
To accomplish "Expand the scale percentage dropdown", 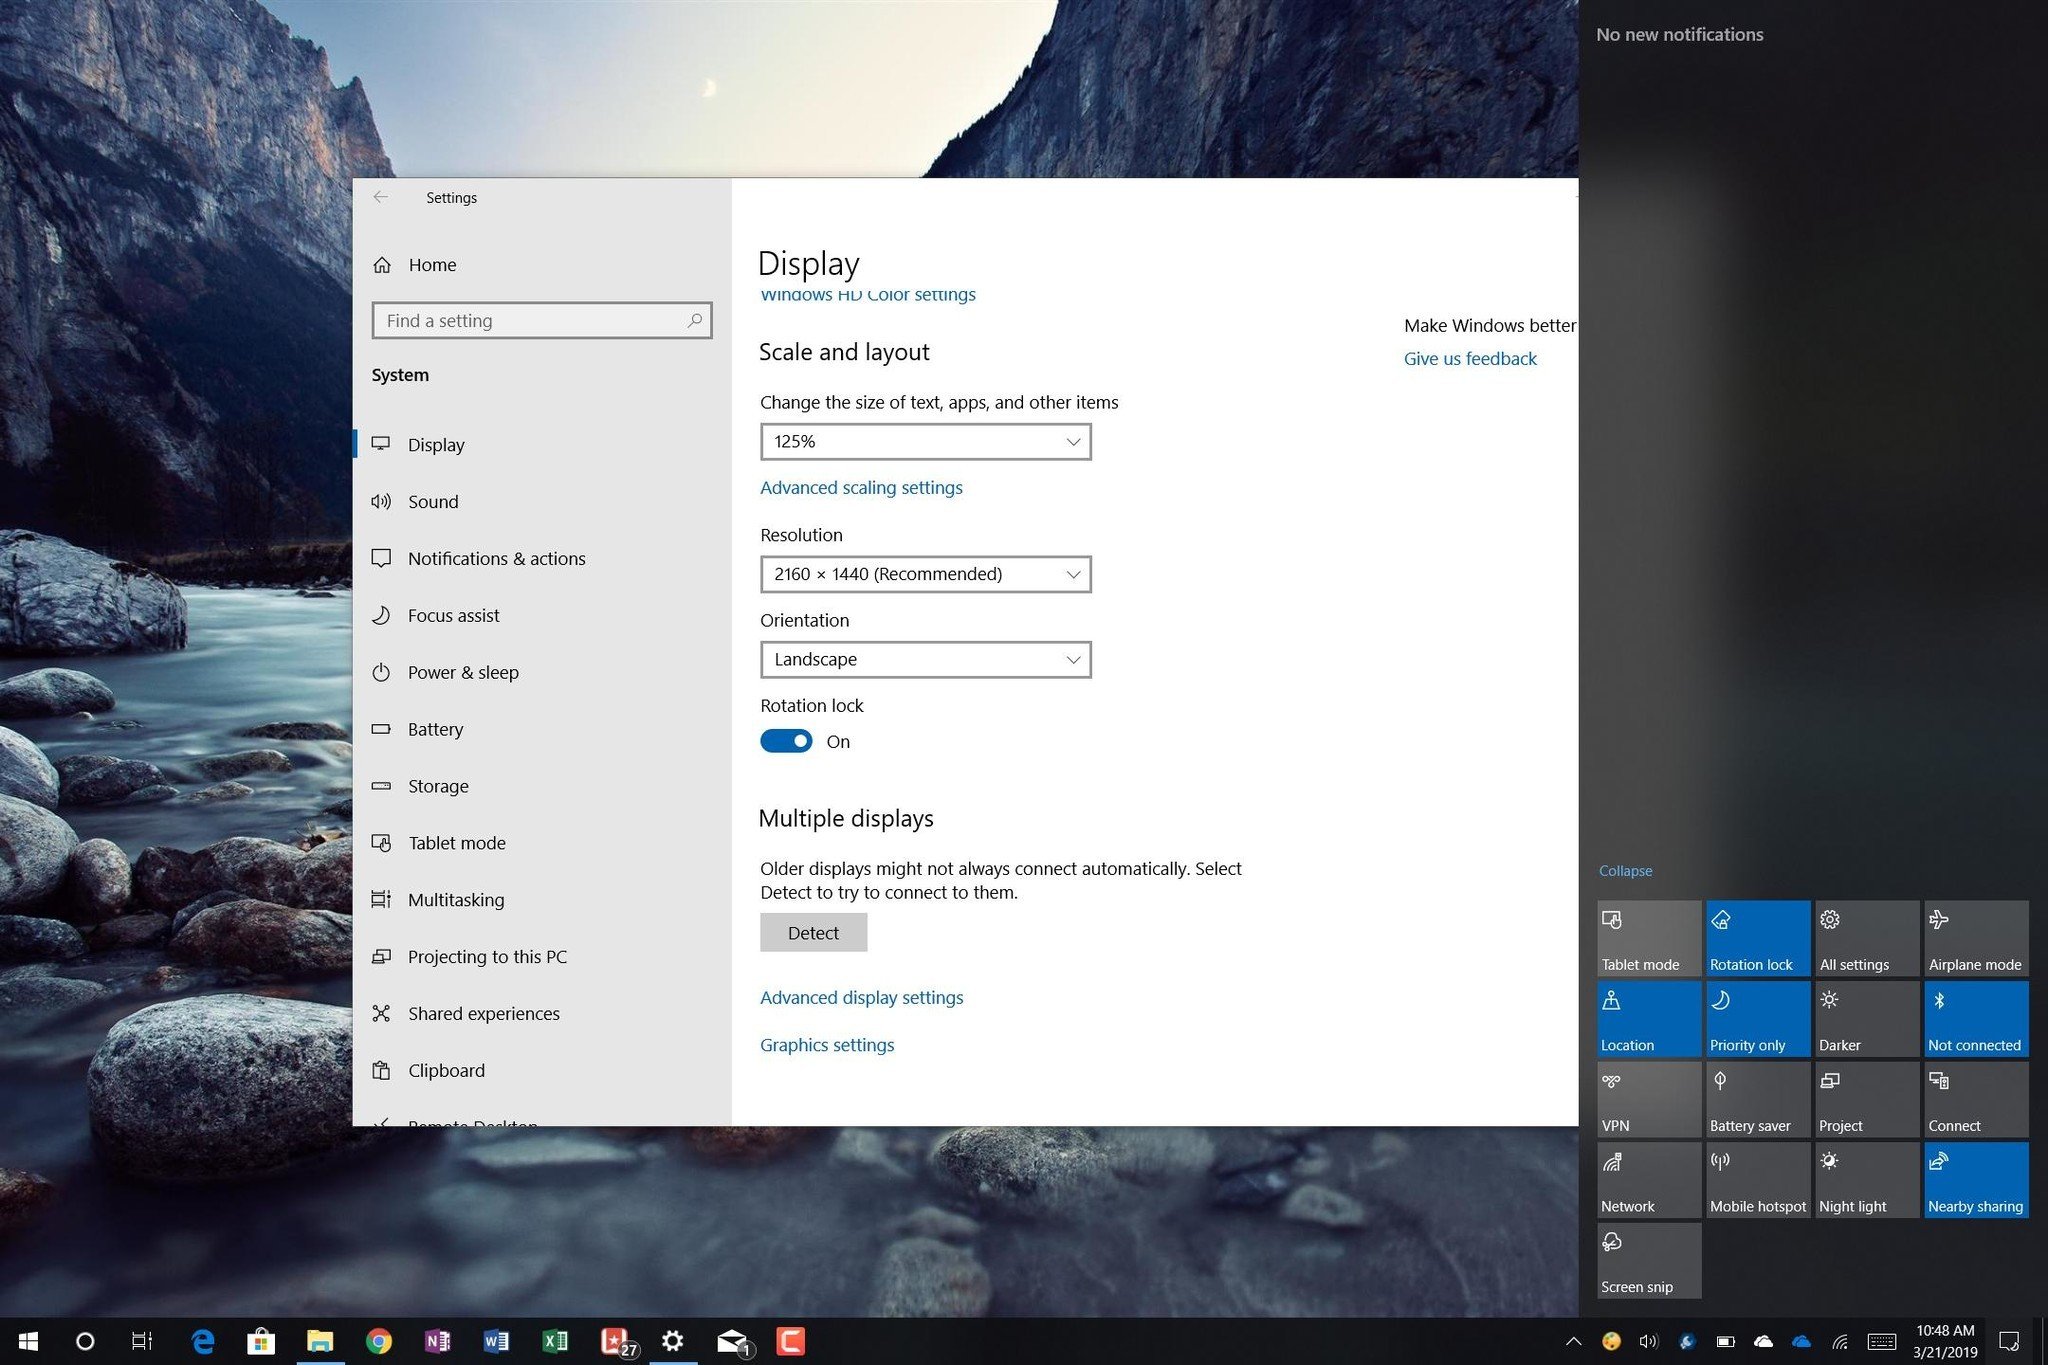I will coord(923,440).
